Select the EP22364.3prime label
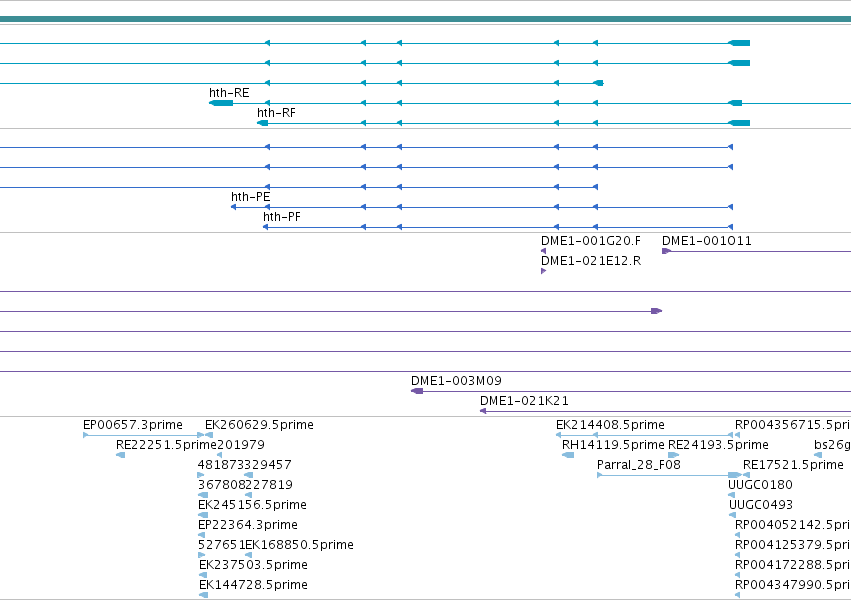 [247, 525]
